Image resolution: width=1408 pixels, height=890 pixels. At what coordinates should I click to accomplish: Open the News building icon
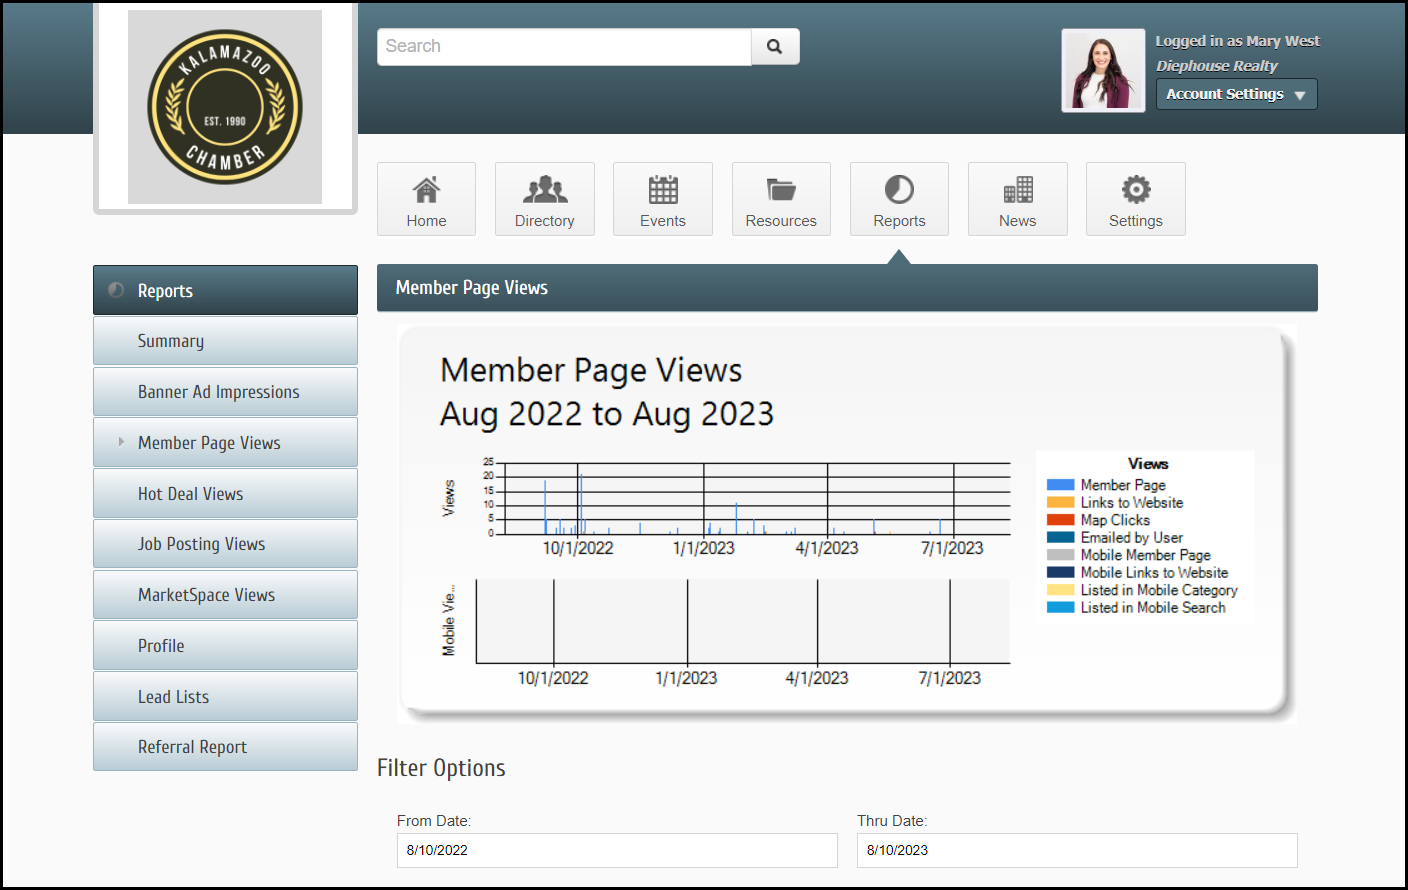pyautogui.click(x=1017, y=190)
